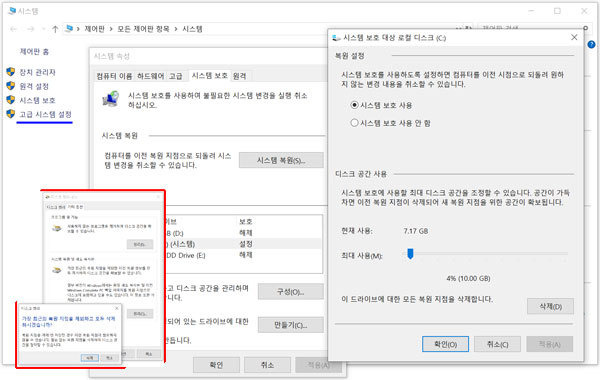Click the 7.17 GB current usage value
The width and height of the screenshot is (600, 380).
tap(416, 231)
